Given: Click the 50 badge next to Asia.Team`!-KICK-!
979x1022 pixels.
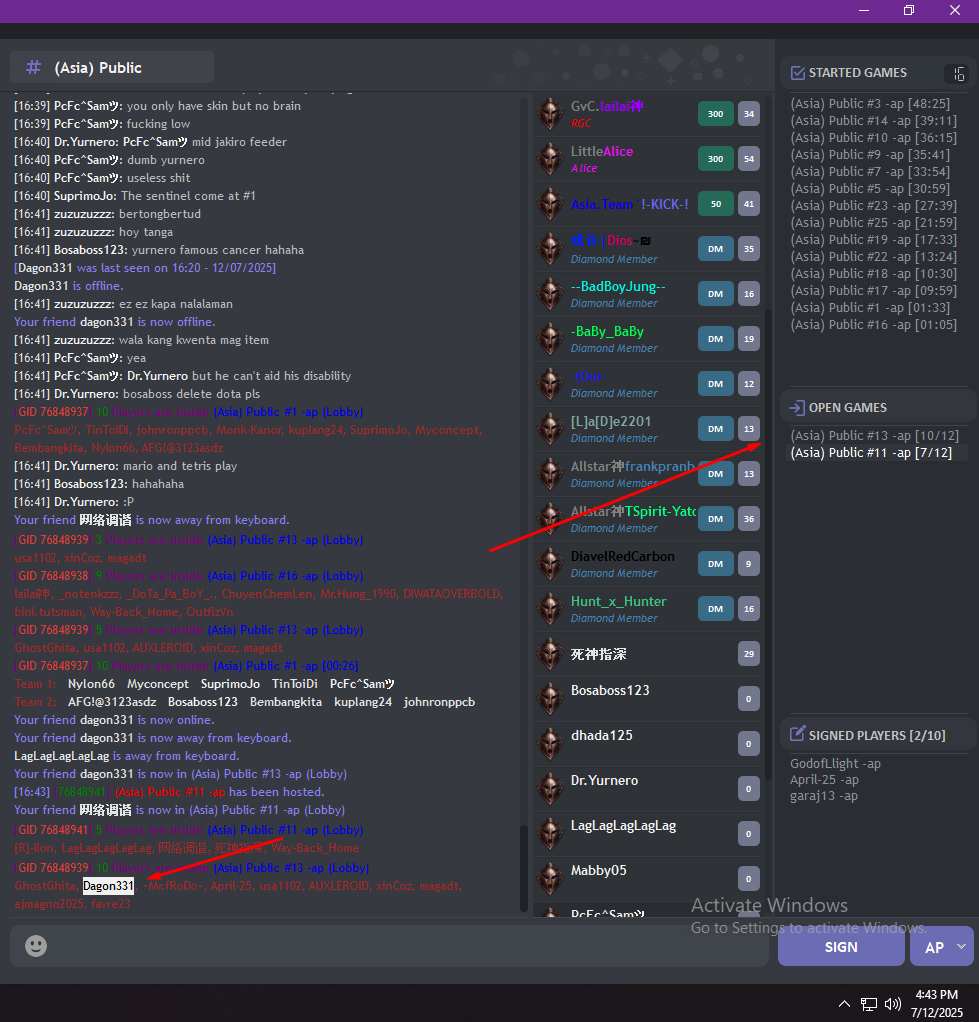Looking at the screenshot, I should click(x=716, y=203).
